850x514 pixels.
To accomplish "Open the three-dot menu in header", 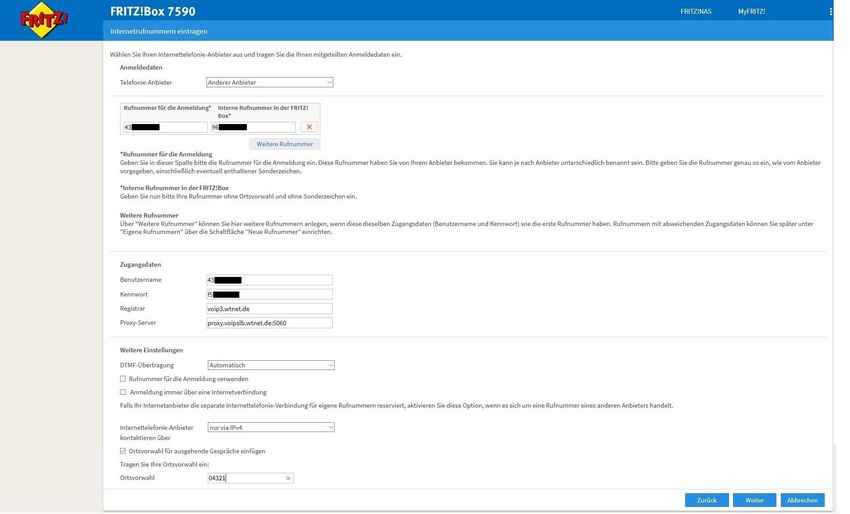I will (830, 11).
